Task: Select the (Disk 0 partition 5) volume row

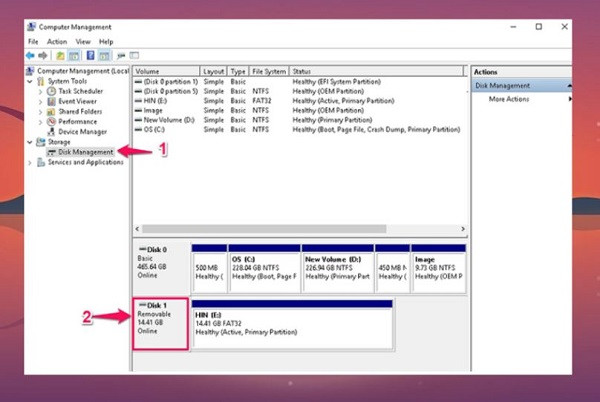Action: pyautogui.click(x=300, y=91)
